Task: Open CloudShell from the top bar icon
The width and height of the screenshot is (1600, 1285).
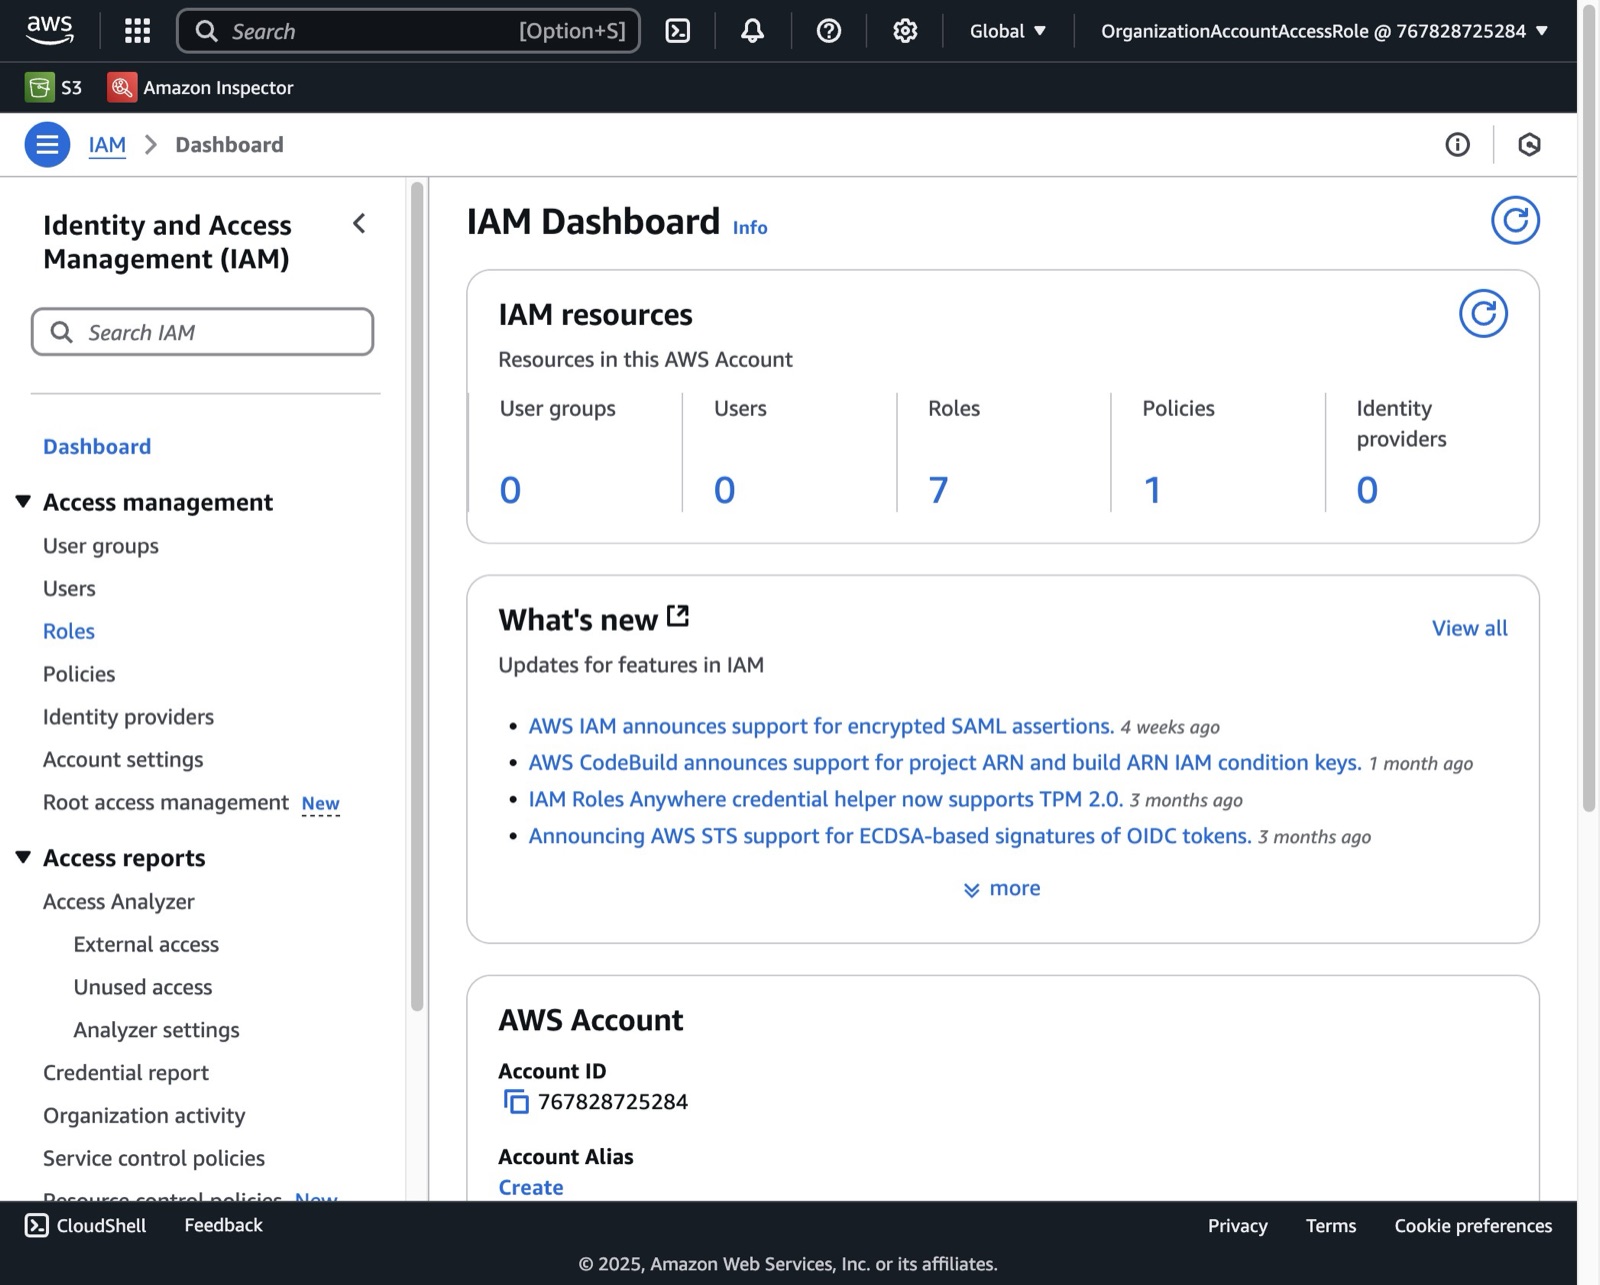Action: point(678,31)
